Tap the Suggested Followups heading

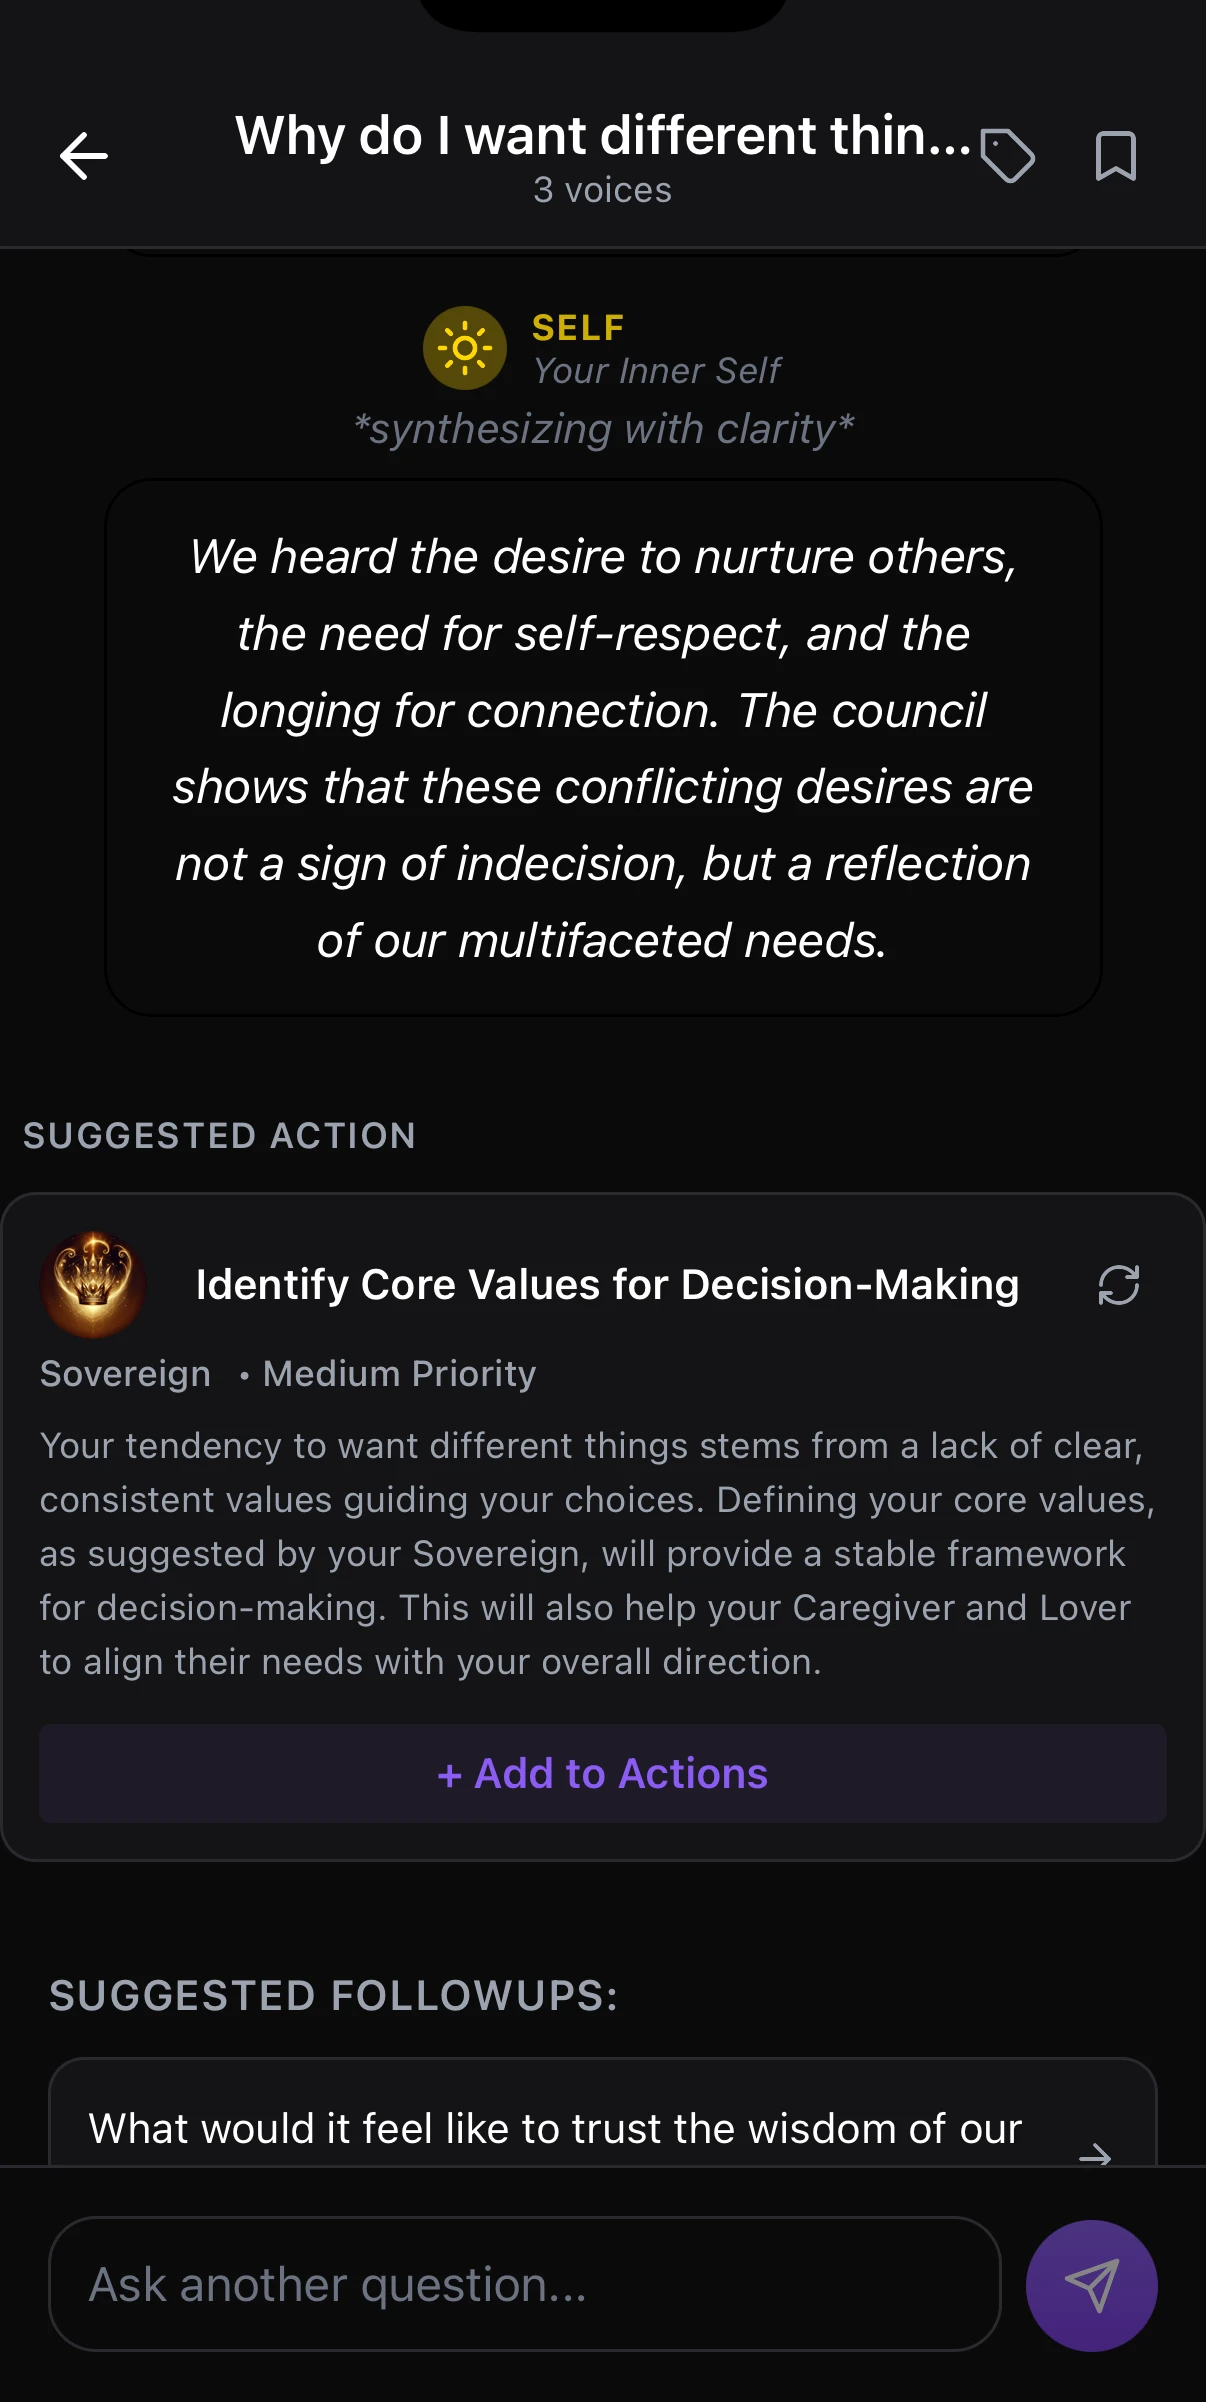tap(334, 1996)
